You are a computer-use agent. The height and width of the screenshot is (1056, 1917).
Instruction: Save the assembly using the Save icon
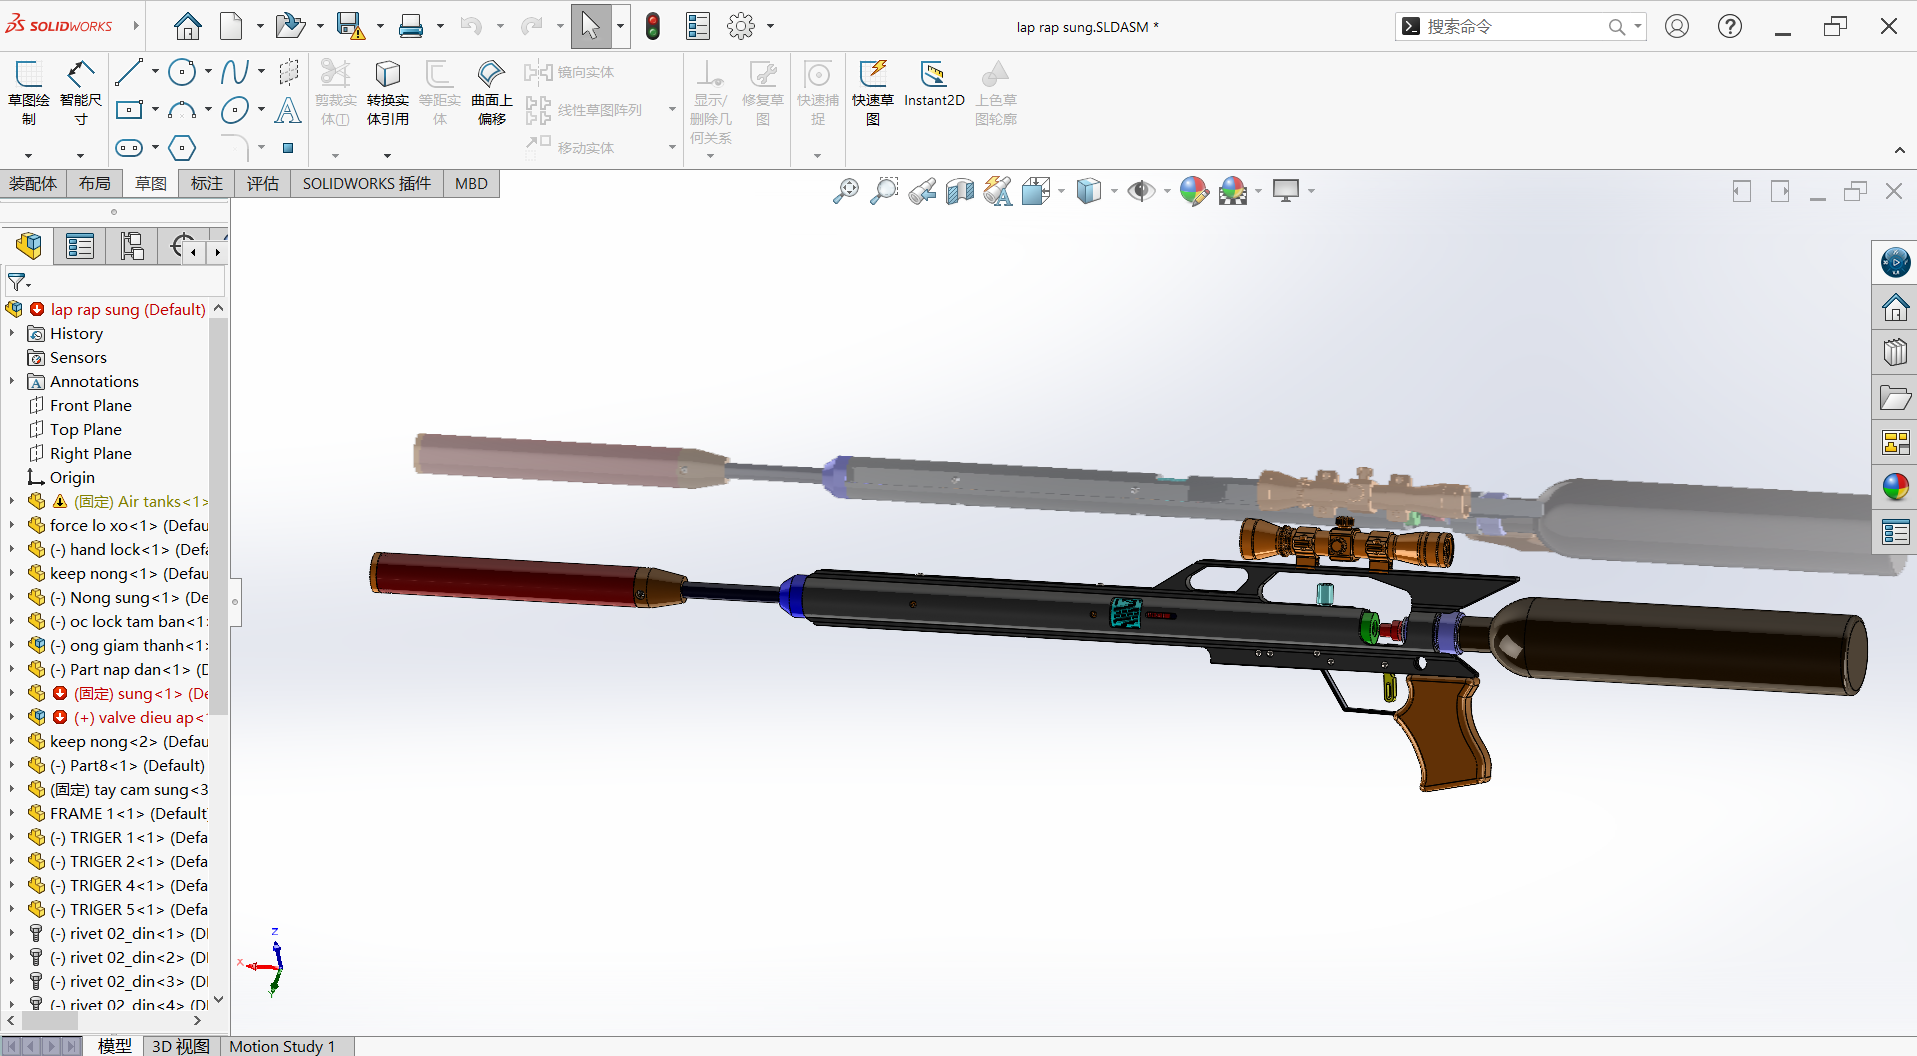click(x=350, y=26)
